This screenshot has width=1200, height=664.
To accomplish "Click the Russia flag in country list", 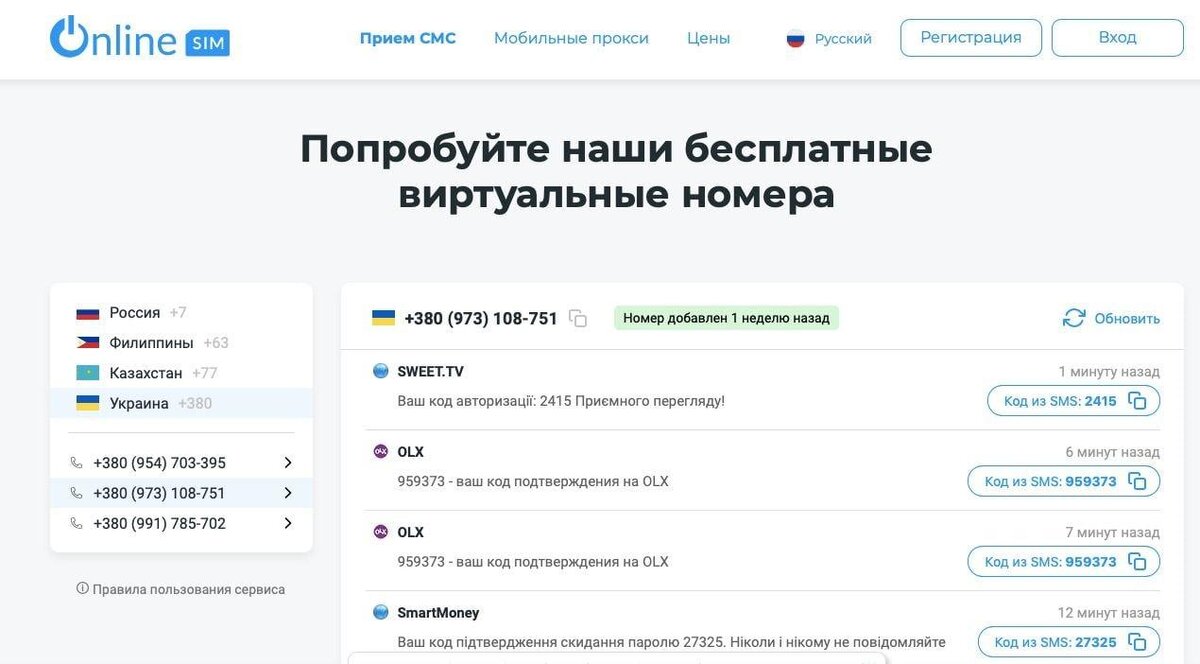I will pyautogui.click(x=88, y=312).
